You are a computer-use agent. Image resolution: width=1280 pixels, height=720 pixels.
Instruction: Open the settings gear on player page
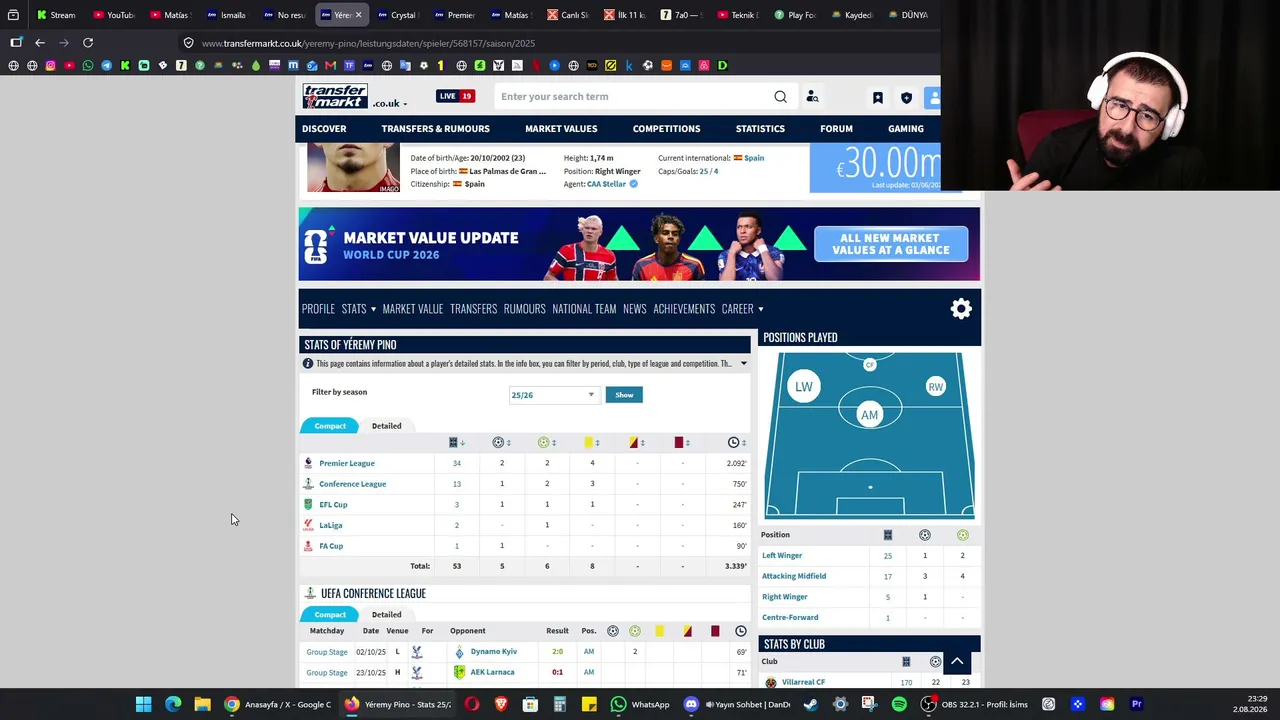tap(961, 309)
